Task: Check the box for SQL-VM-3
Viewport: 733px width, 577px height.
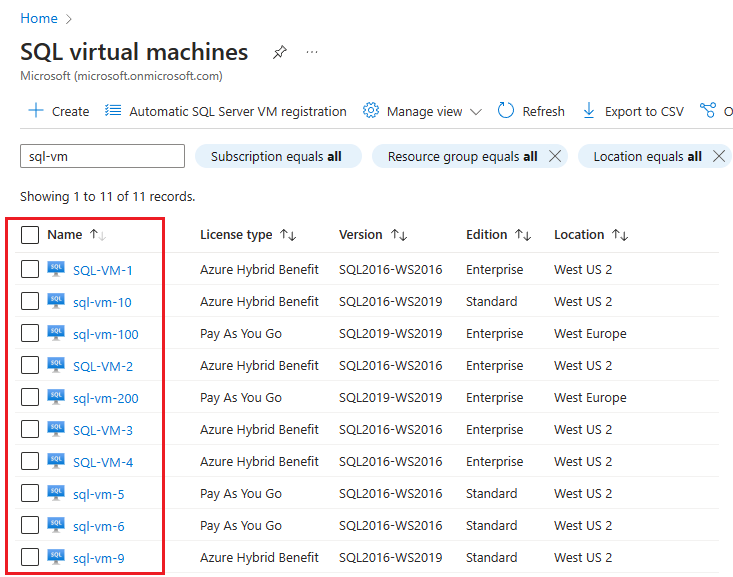Action: pos(30,429)
